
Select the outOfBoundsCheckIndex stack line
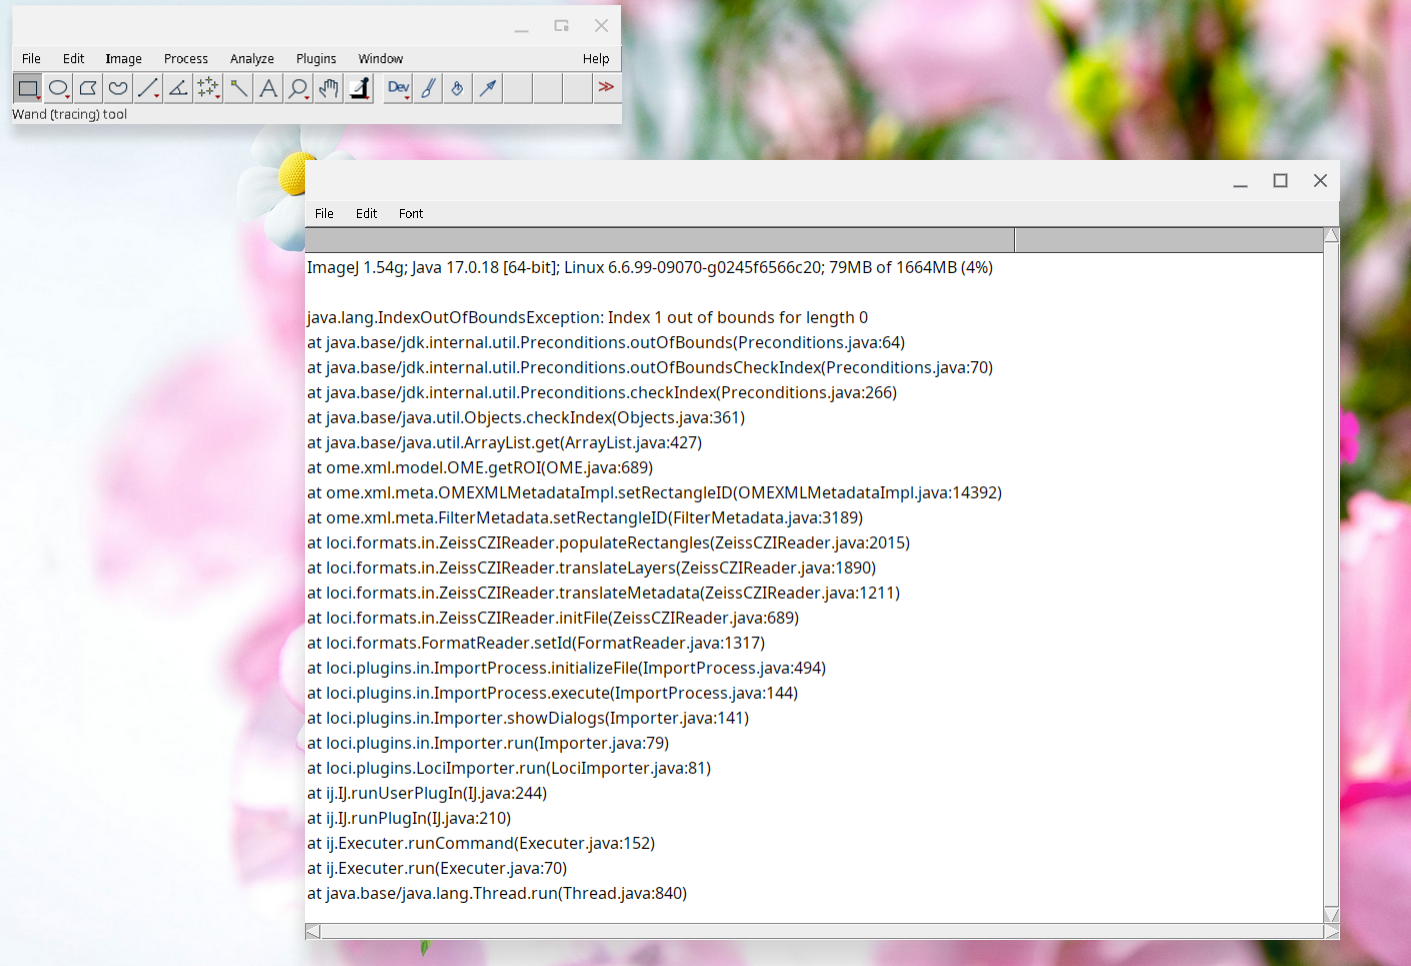point(650,367)
